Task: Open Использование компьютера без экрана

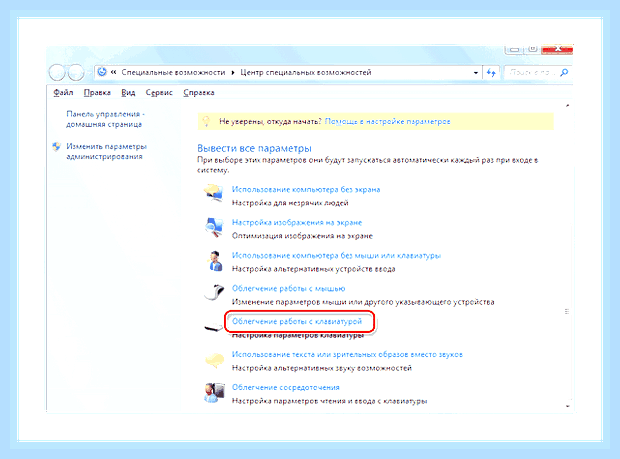Action: click(x=306, y=189)
